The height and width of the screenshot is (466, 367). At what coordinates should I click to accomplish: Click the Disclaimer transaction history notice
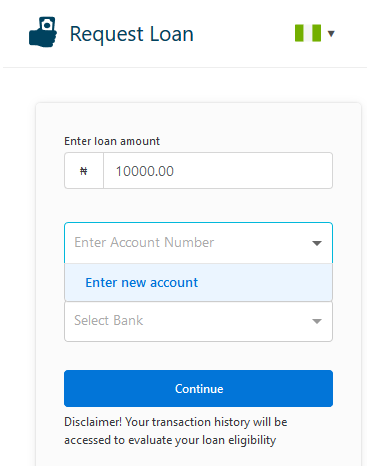[176, 431]
